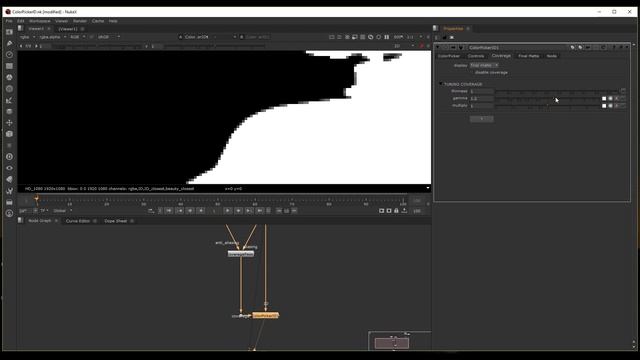
Task: Open the Deep nodes toolbar icon
Action: [x=9, y=157]
